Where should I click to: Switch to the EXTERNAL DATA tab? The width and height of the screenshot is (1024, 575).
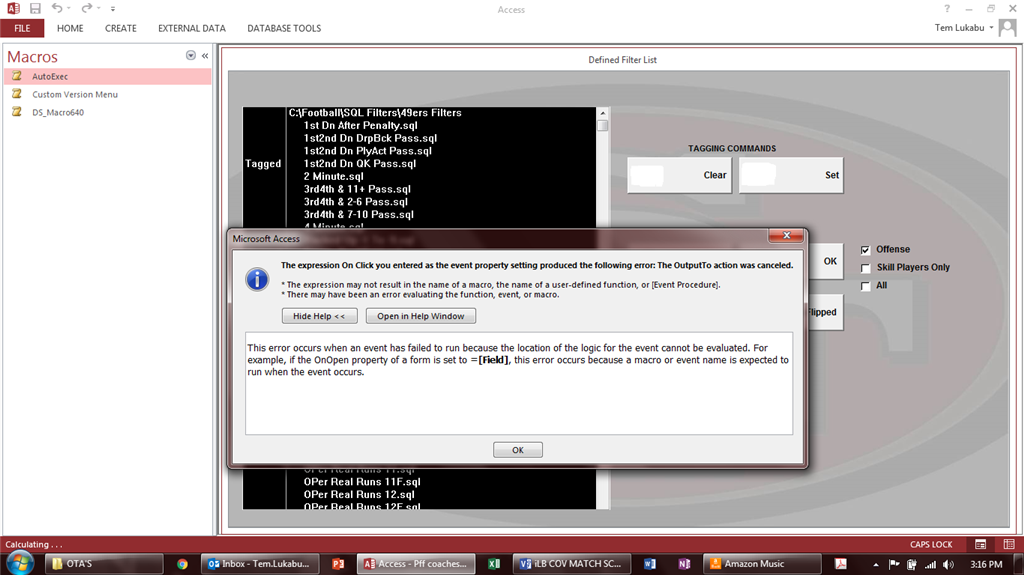pos(191,28)
